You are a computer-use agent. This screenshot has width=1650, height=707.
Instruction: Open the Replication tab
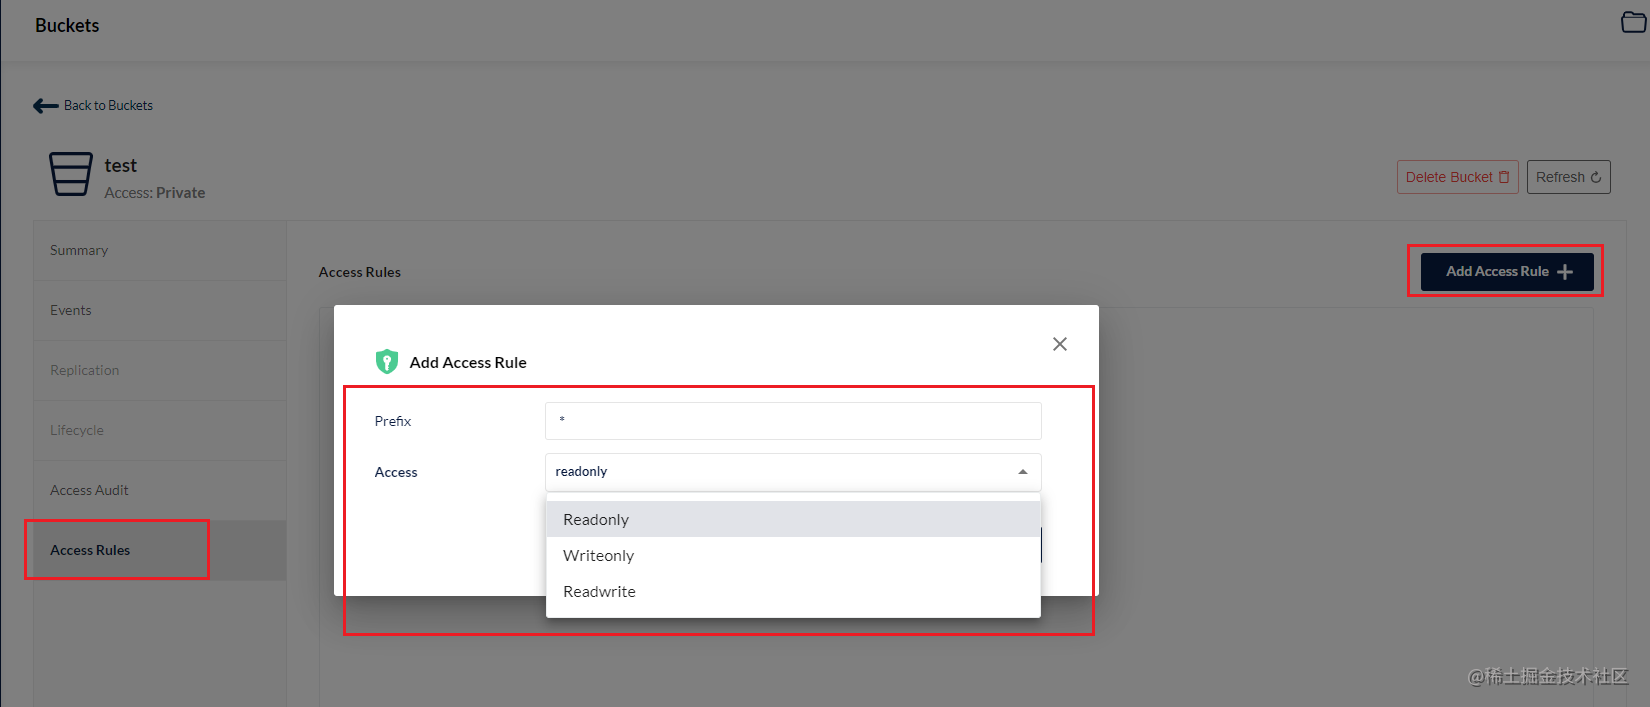(160, 370)
